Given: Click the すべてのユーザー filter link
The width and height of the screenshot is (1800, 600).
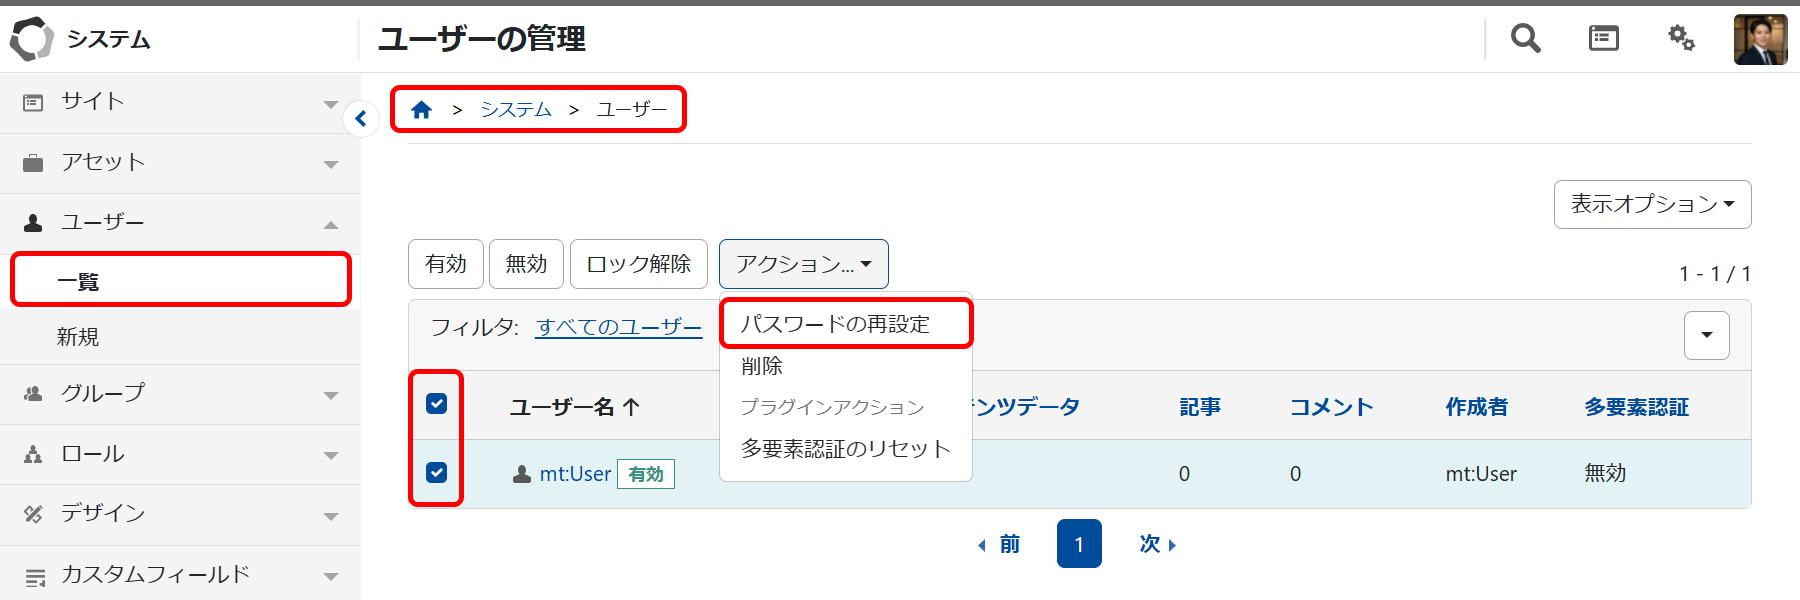Looking at the screenshot, I should pos(619,327).
